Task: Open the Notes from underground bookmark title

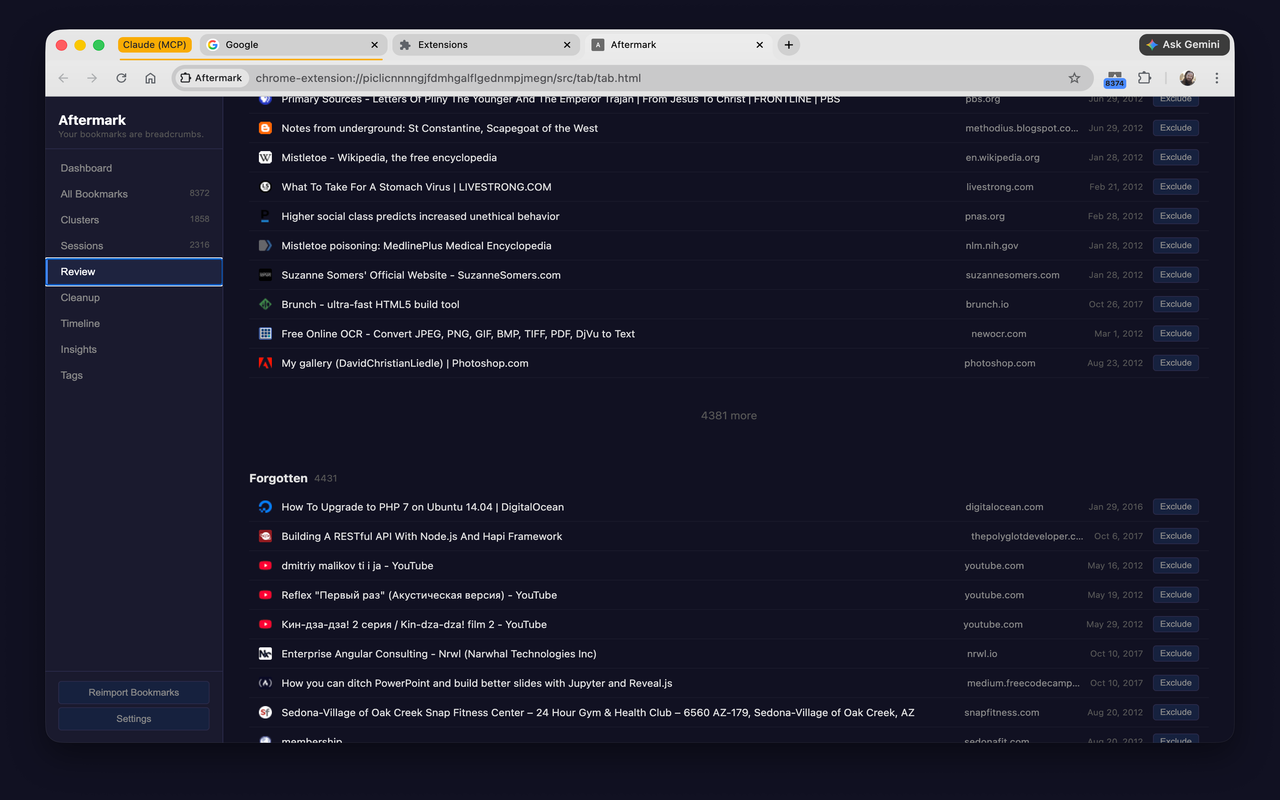Action: pyautogui.click(x=440, y=128)
